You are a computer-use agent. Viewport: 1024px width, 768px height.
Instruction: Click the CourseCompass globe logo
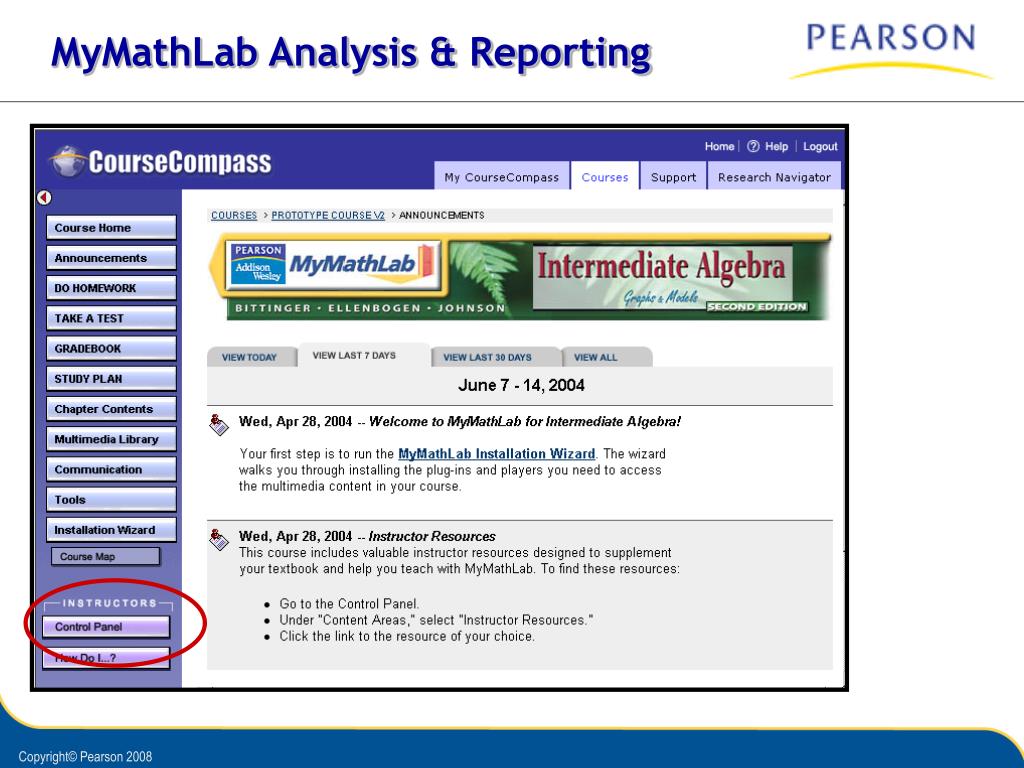67,161
